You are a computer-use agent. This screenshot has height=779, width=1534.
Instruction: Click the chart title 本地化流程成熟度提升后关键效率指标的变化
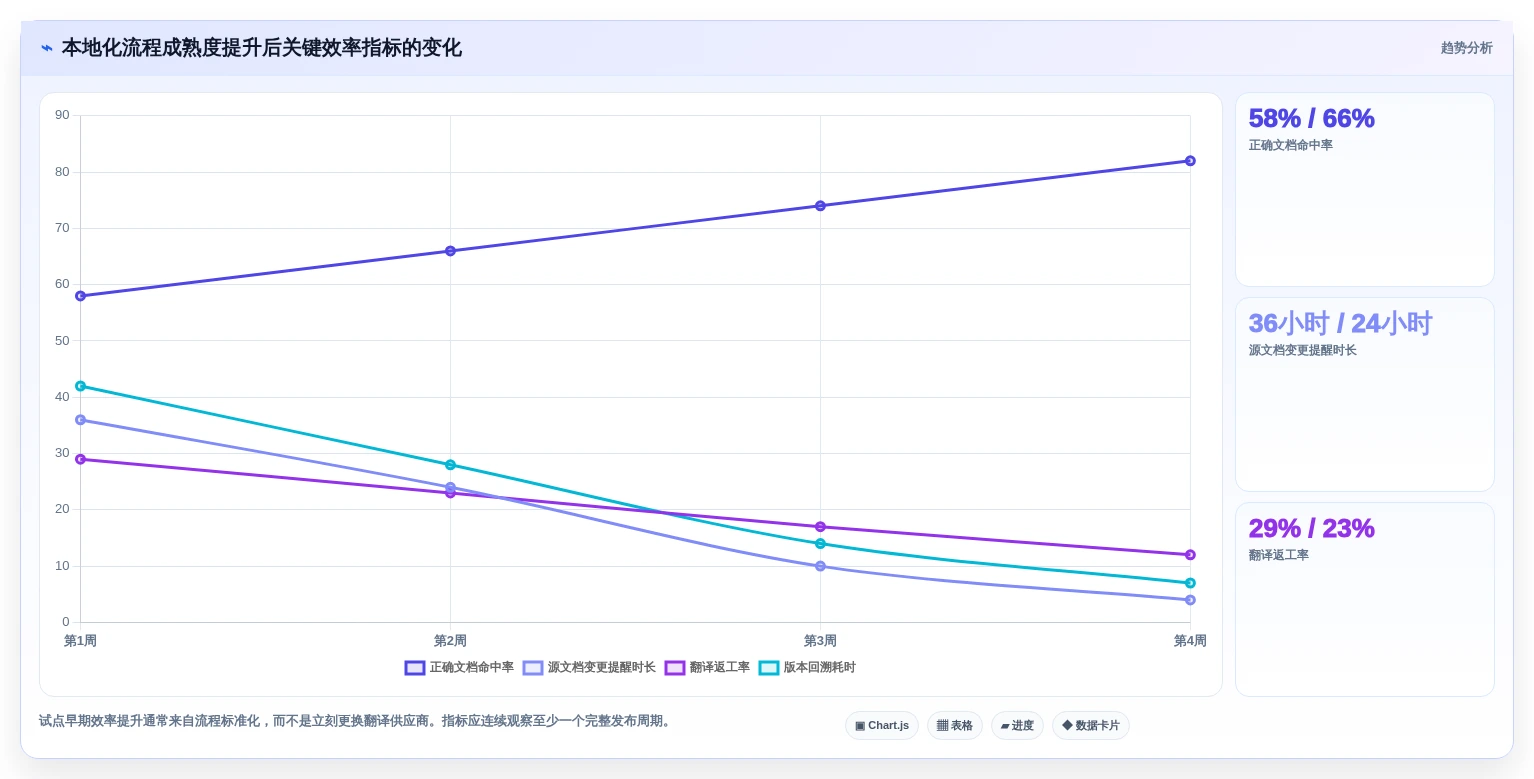262,48
